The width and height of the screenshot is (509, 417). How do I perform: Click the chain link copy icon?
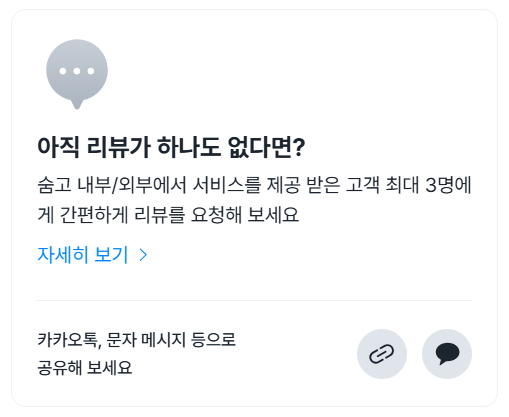pos(382,354)
